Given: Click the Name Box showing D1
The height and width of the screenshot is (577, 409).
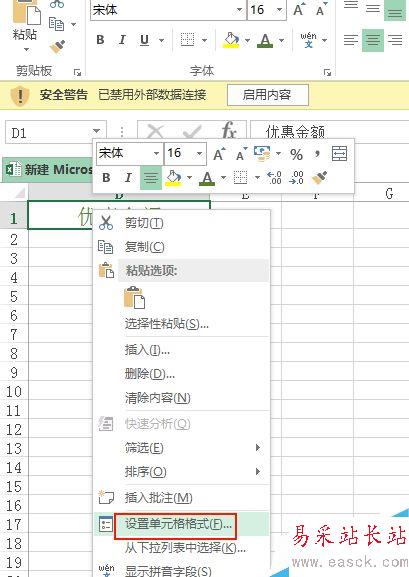Looking at the screenshot, I should point(56,132).
